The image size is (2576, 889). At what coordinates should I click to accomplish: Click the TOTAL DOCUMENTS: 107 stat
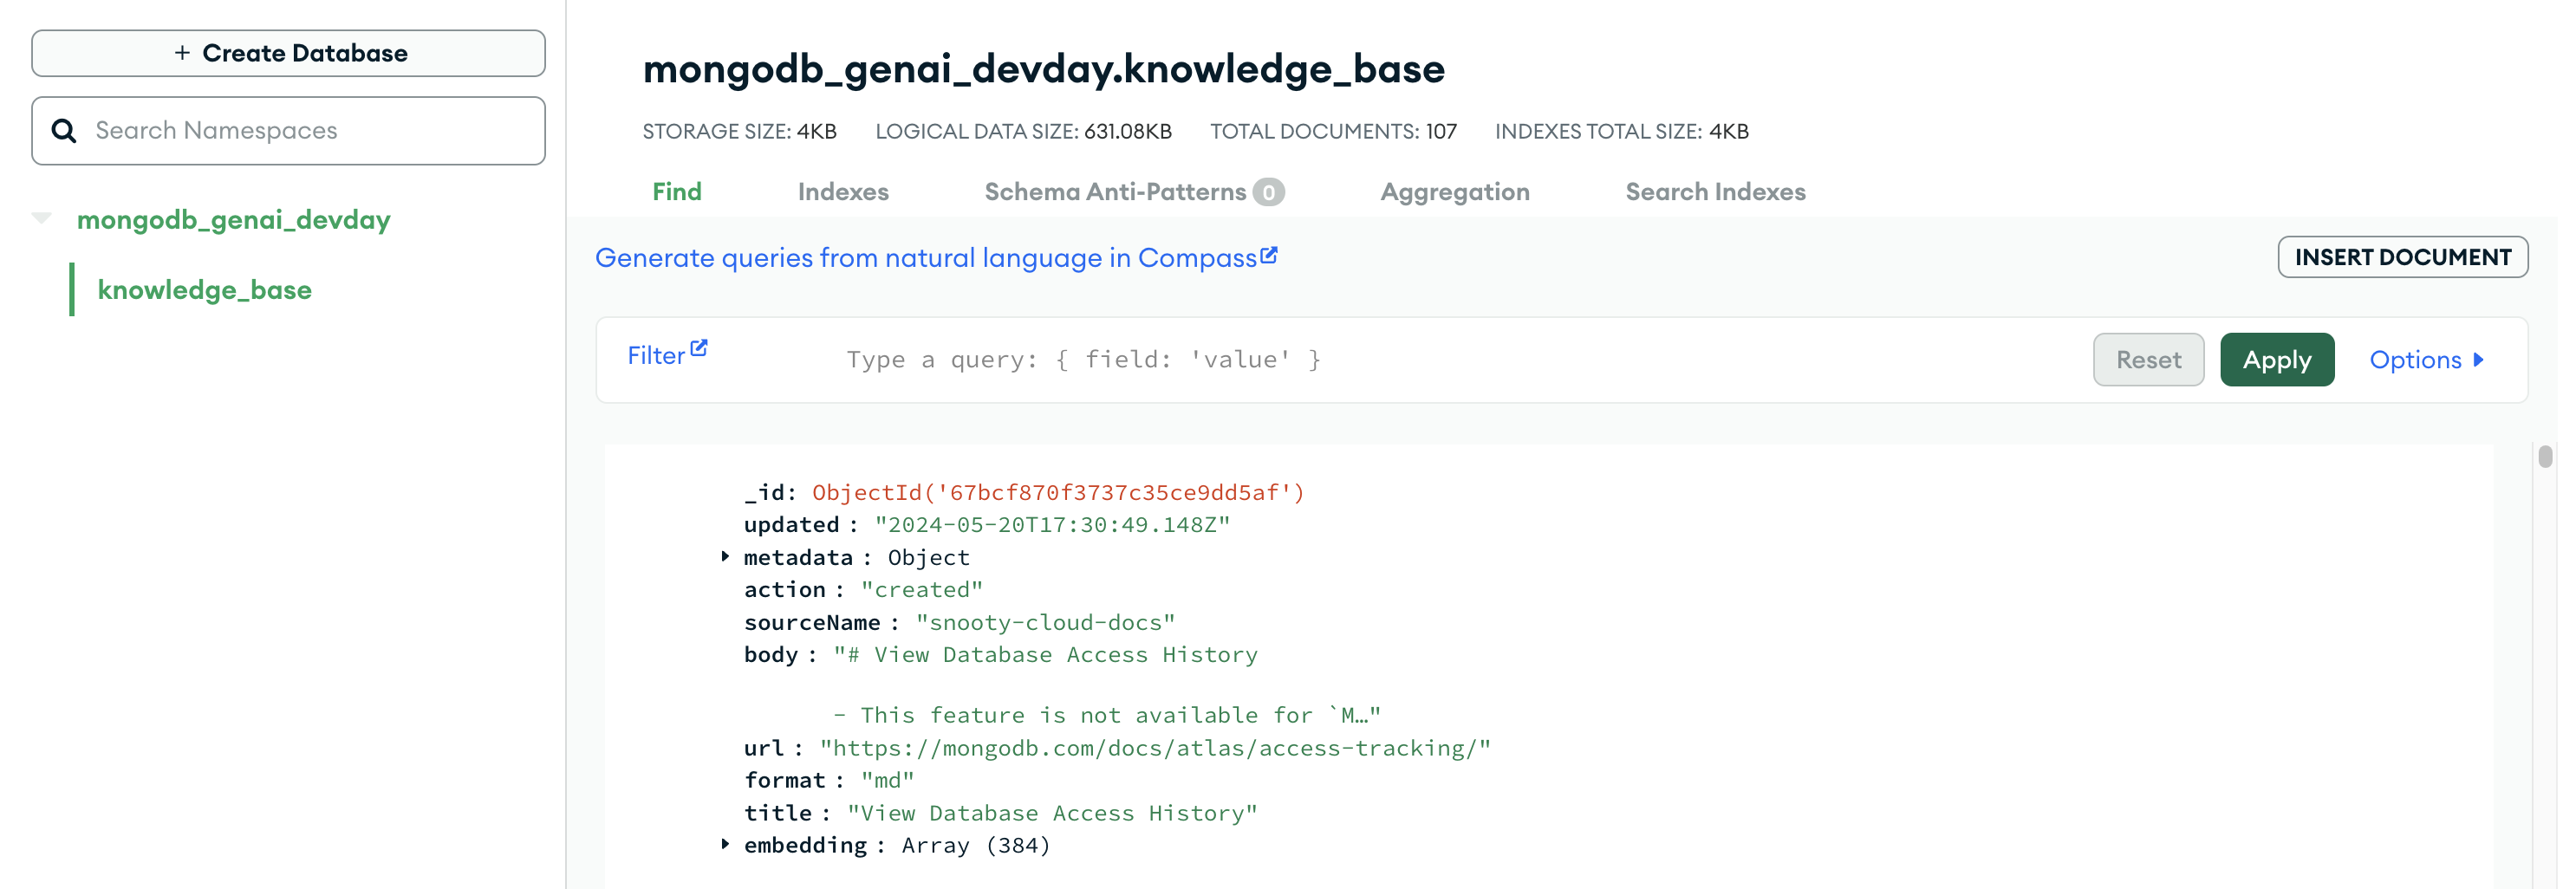pos(1333,132)
